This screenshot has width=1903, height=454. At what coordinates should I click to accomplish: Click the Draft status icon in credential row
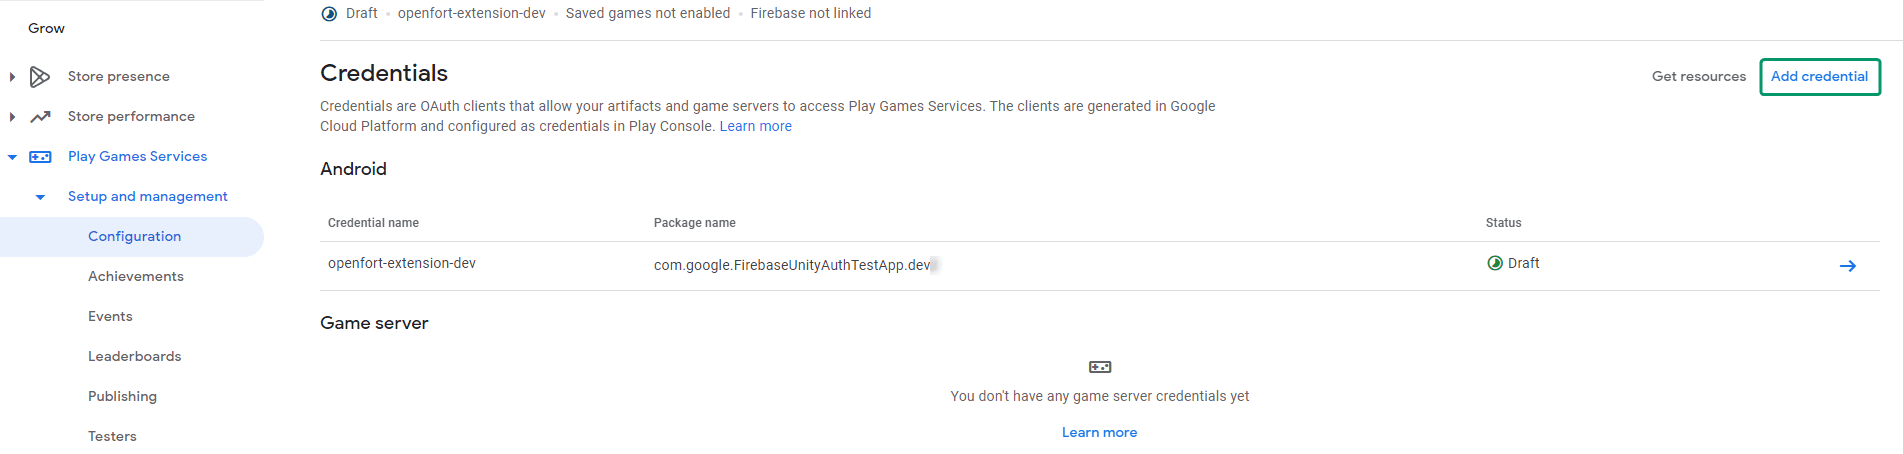pyautogui.click(x=1495, y=264)
